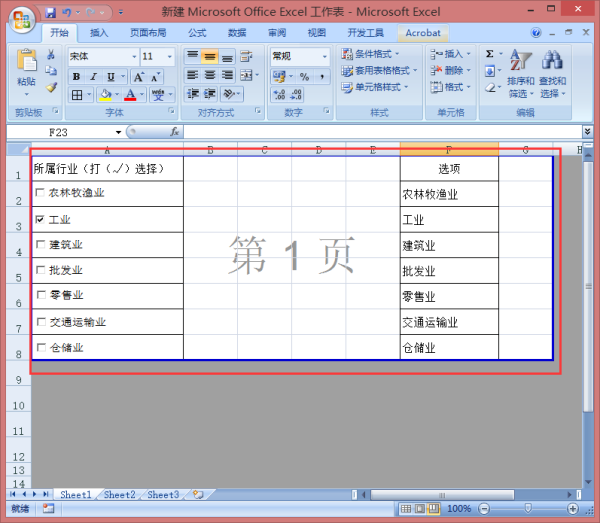Viewport: 600px width, 523px height.
Task: Uncheck the 工业 checkbox
Action: (x=40, y=219)
